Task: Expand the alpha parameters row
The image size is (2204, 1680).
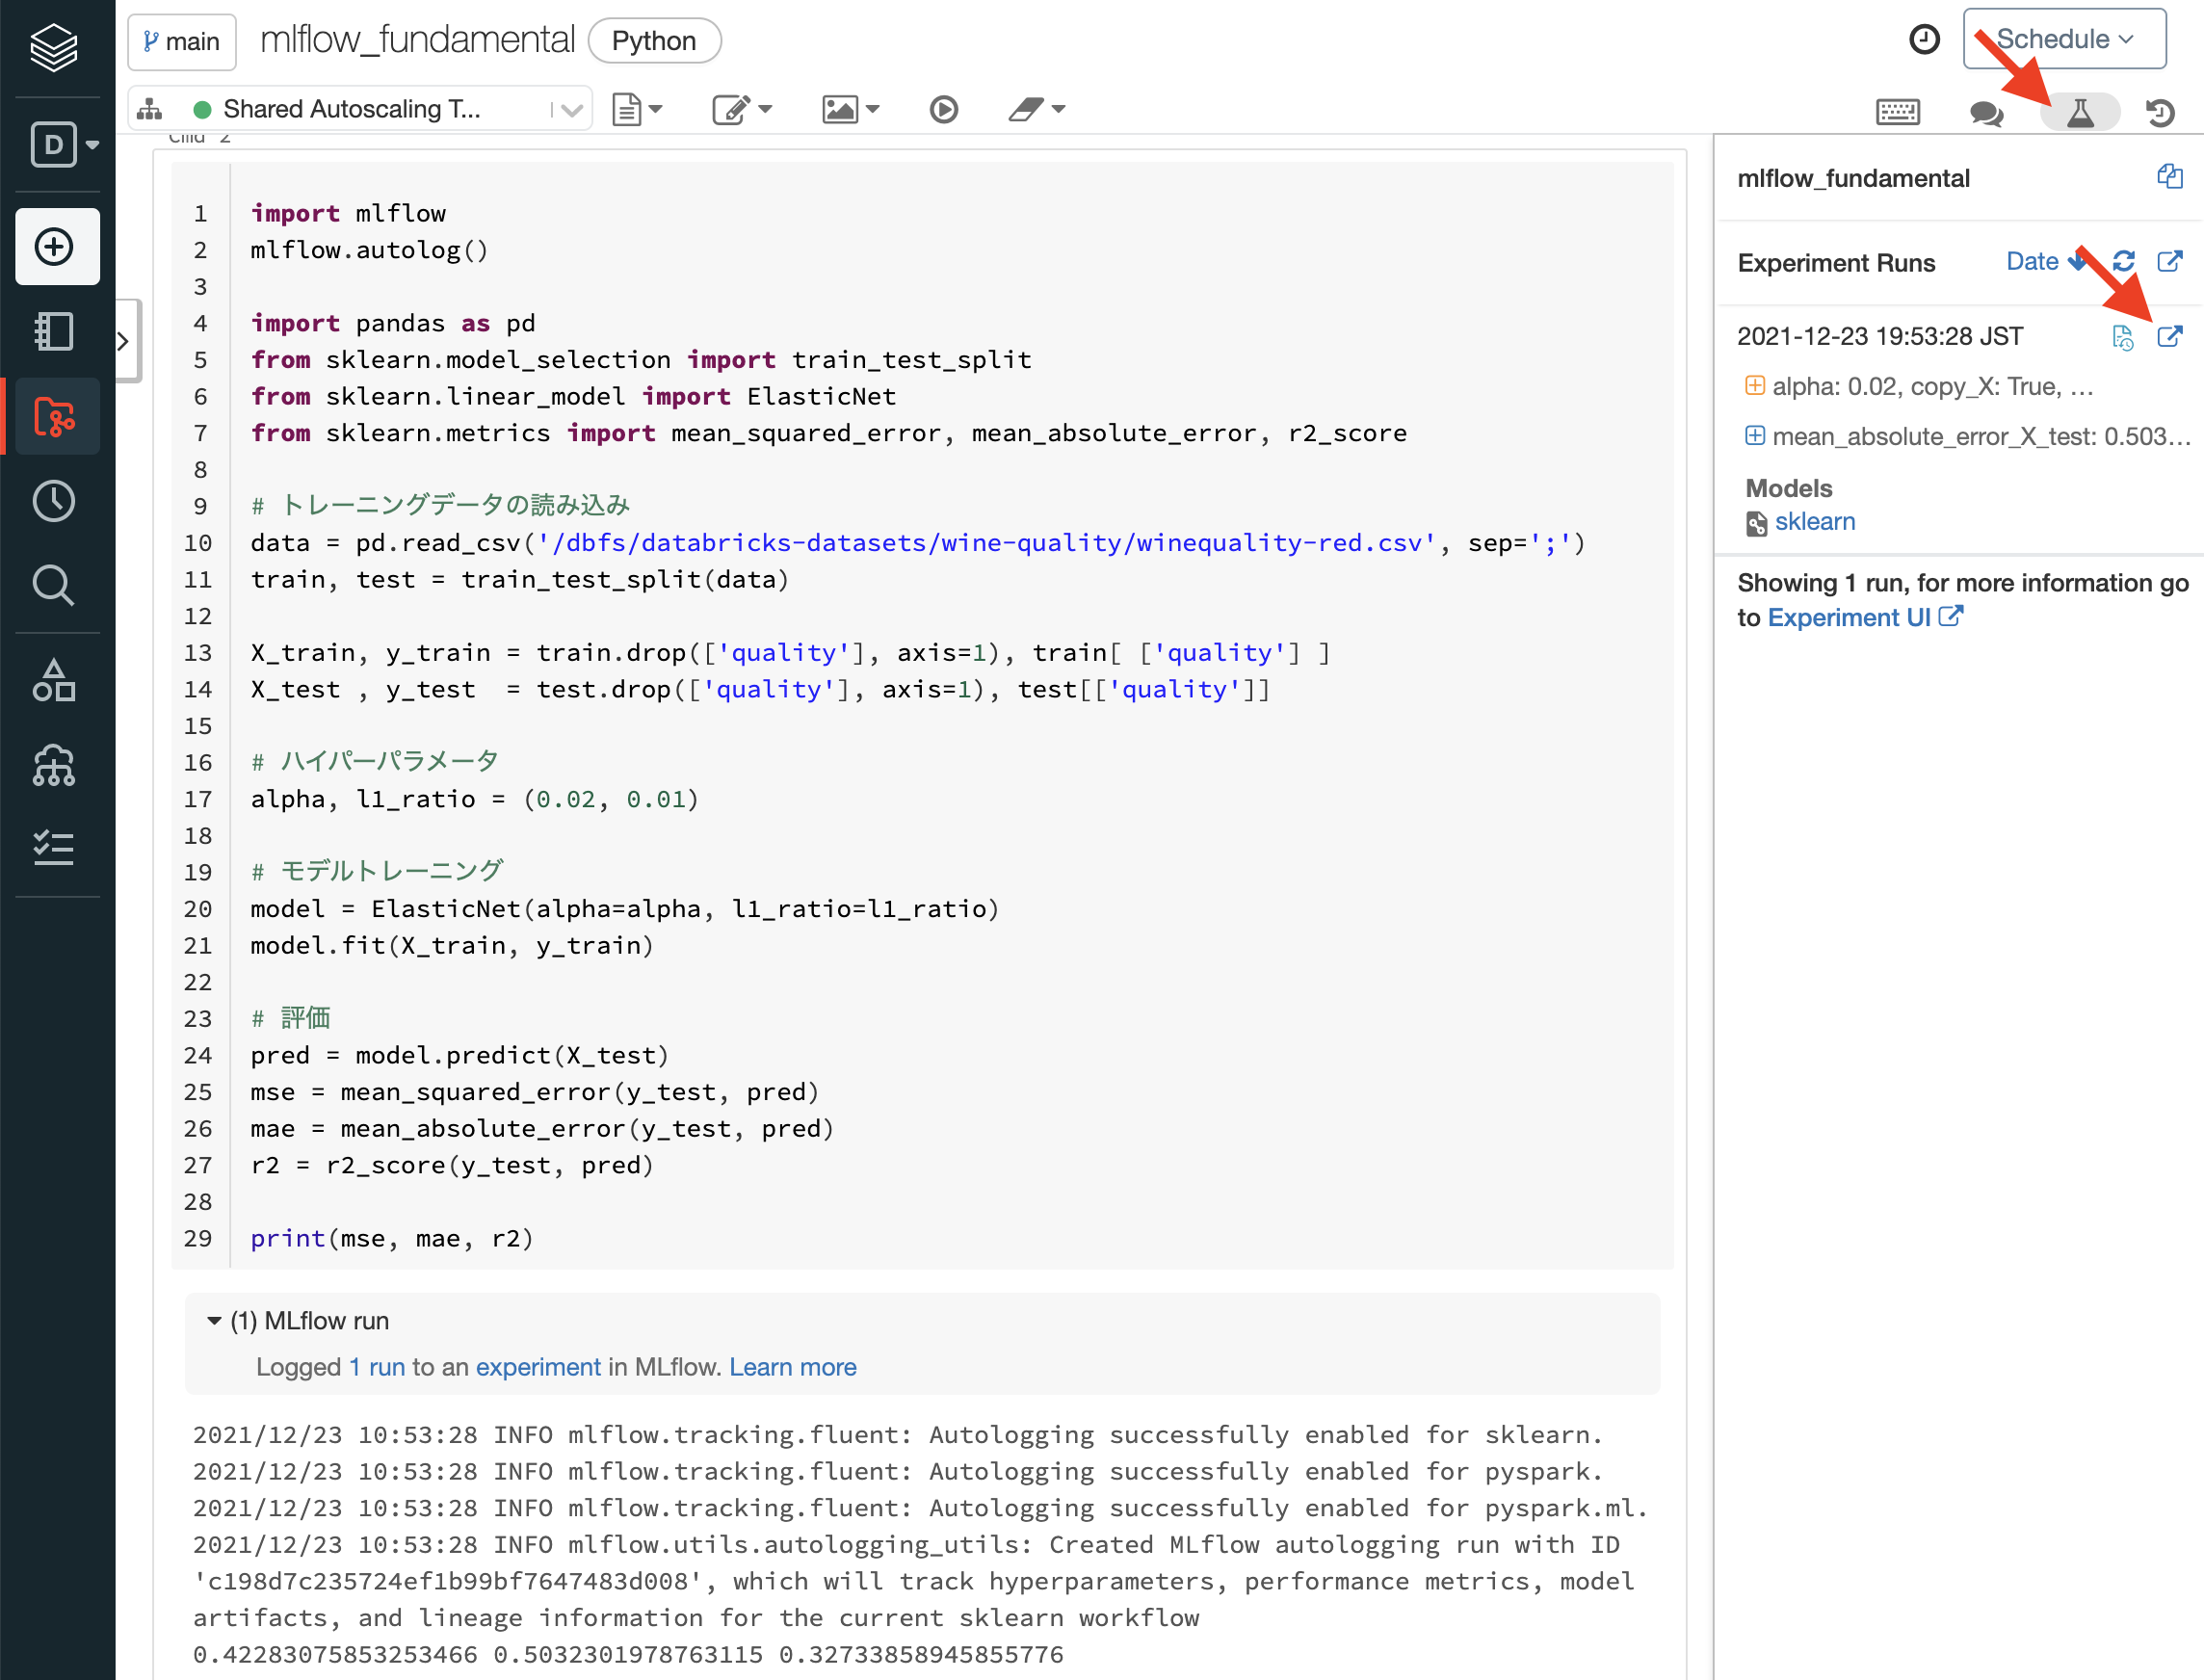Action: pos(1754,386)
